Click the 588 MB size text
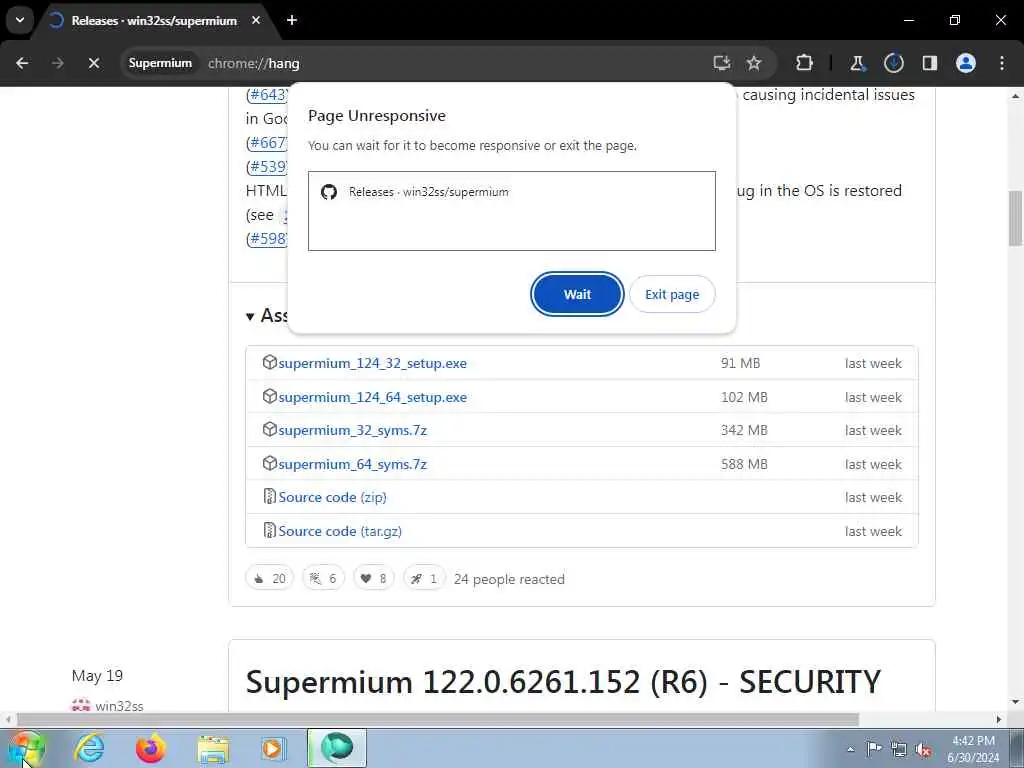This screenshot has height=768, width=1024. click(744, 464)
